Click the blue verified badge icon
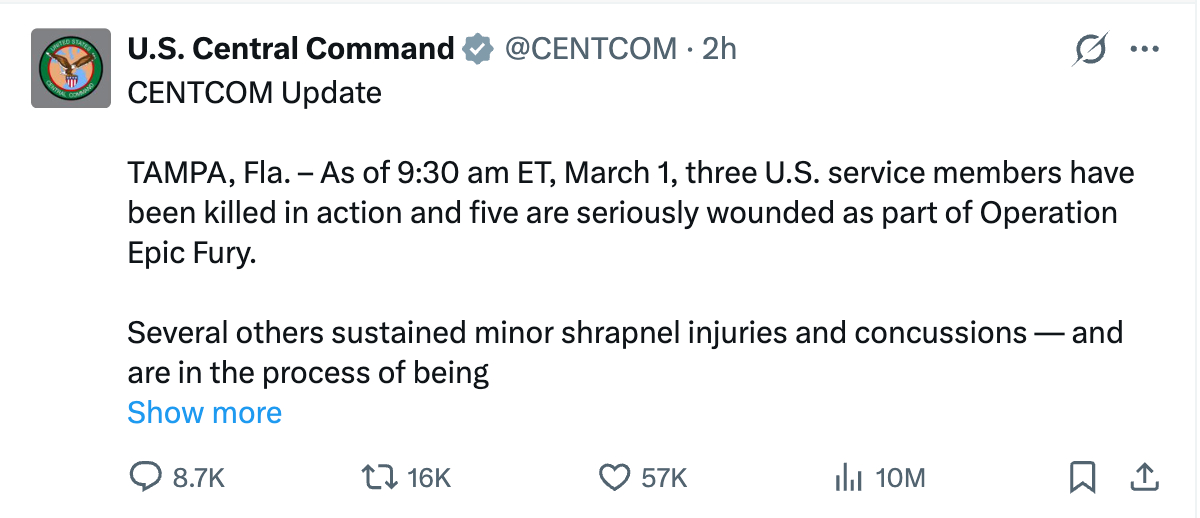 coord(479,48)
